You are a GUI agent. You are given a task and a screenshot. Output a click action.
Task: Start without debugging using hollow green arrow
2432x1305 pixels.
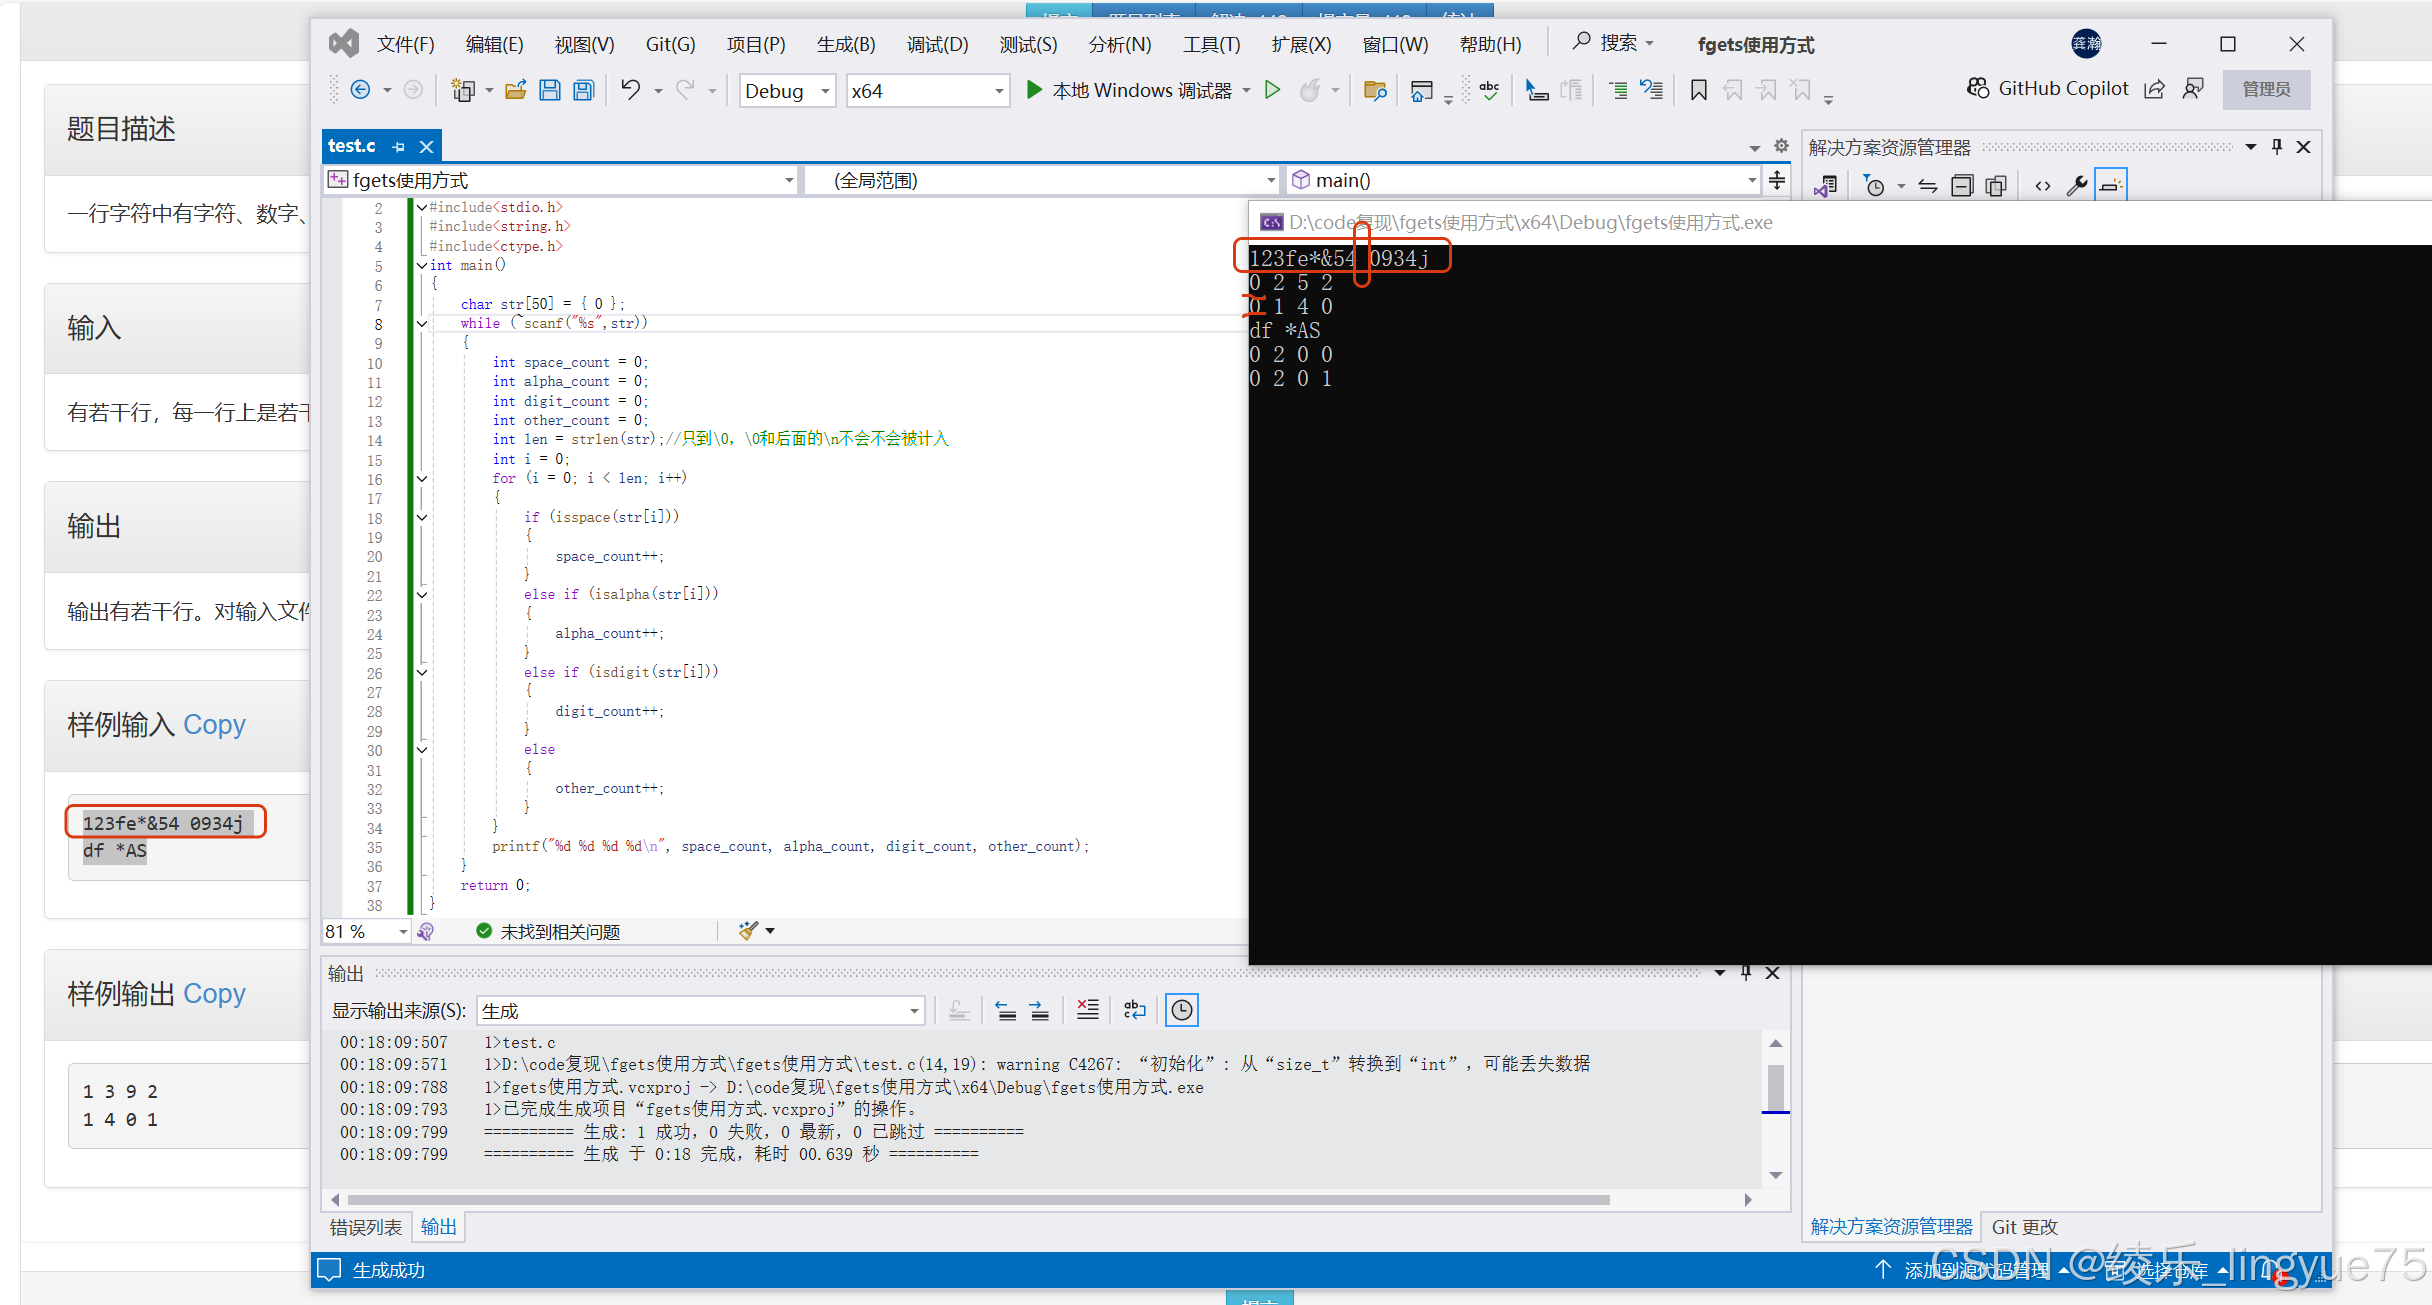click(1272, 90)
